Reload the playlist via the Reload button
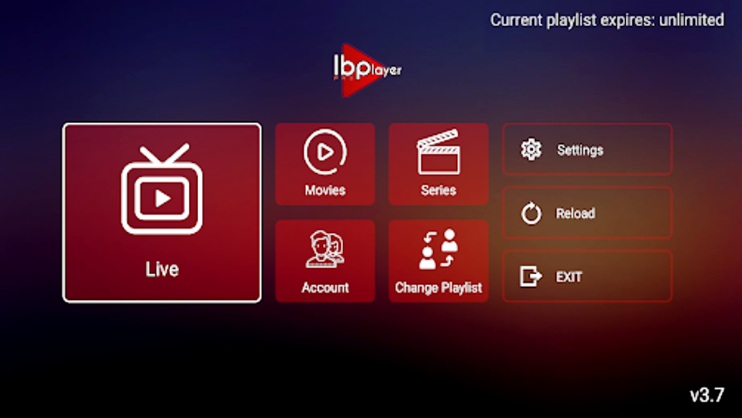 coord(587,213)
